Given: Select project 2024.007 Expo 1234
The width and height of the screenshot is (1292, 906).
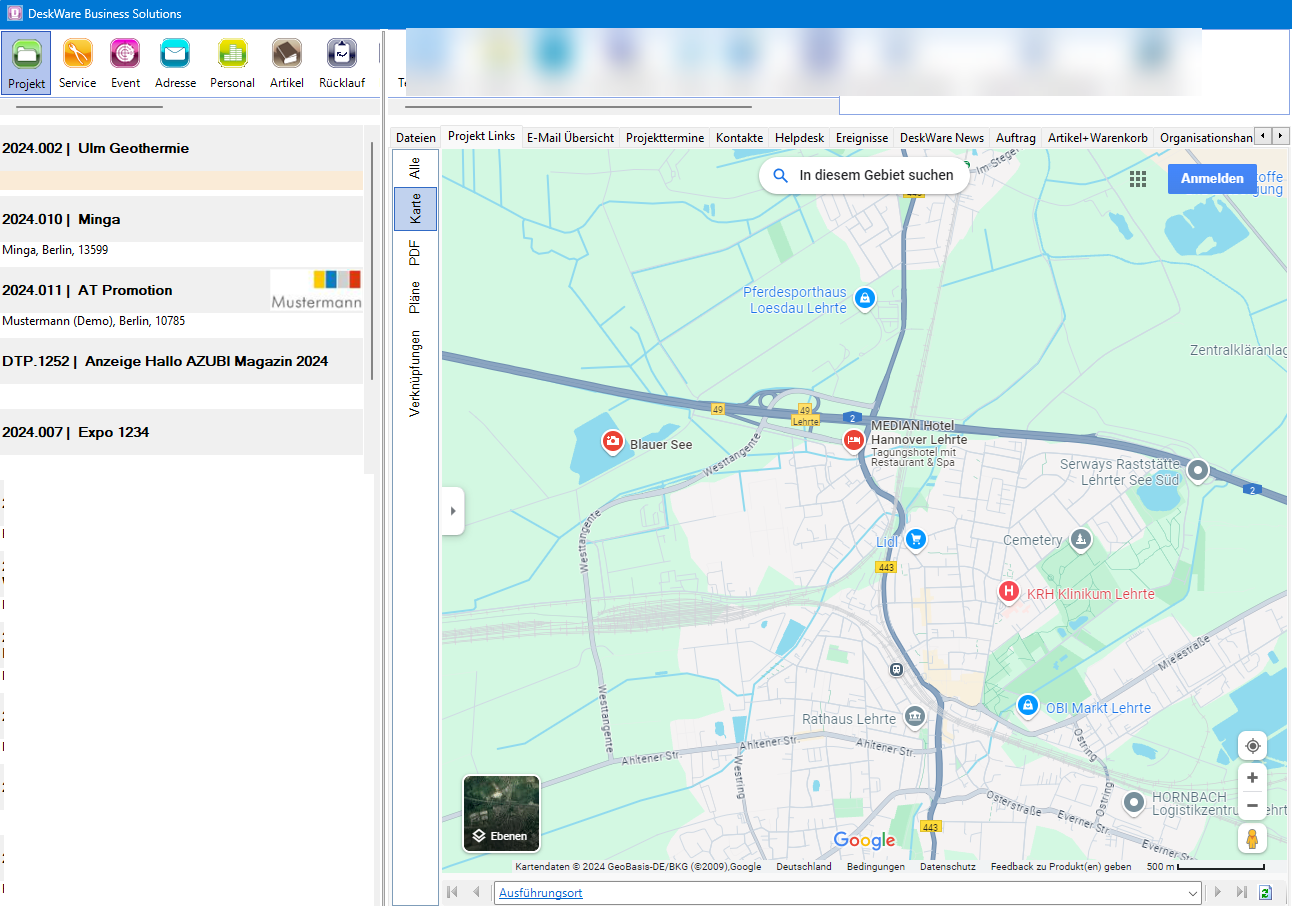Looking at the screenshot, I should 181,432.
